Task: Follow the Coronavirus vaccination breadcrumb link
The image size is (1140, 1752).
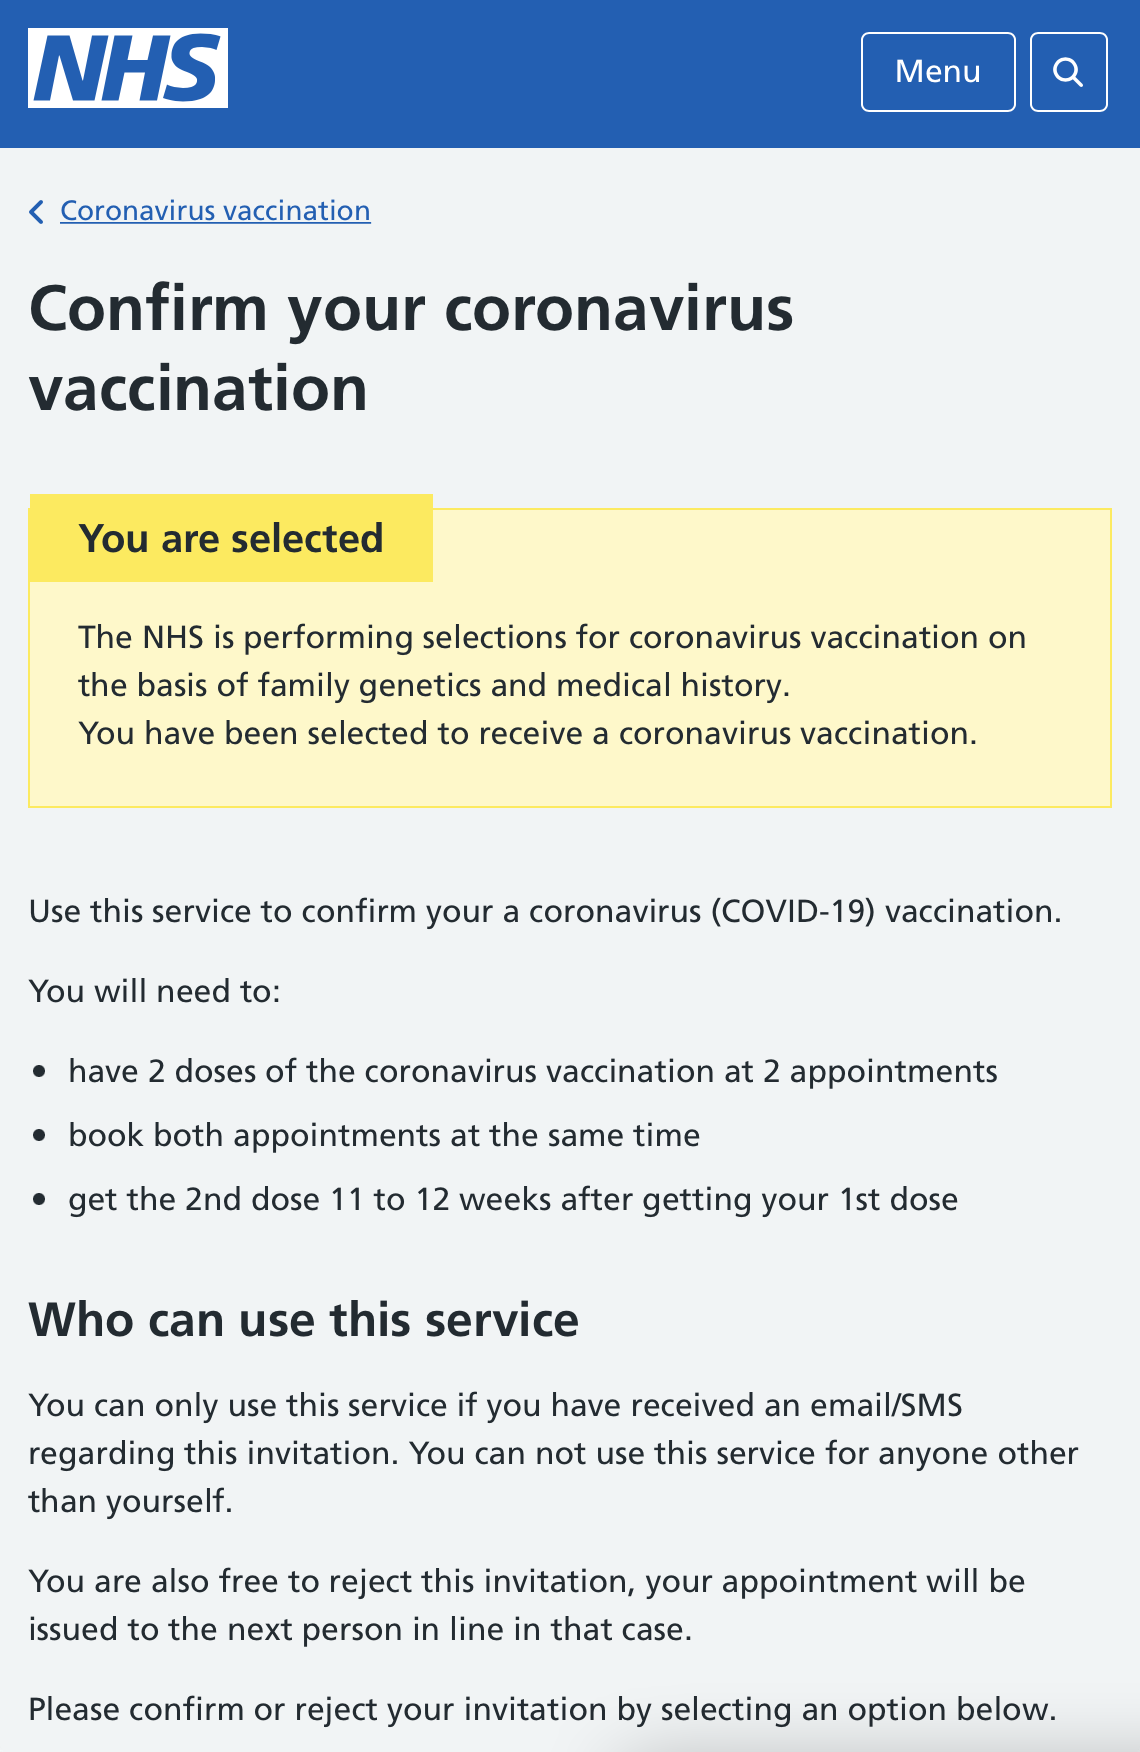Action: point(215,211)
